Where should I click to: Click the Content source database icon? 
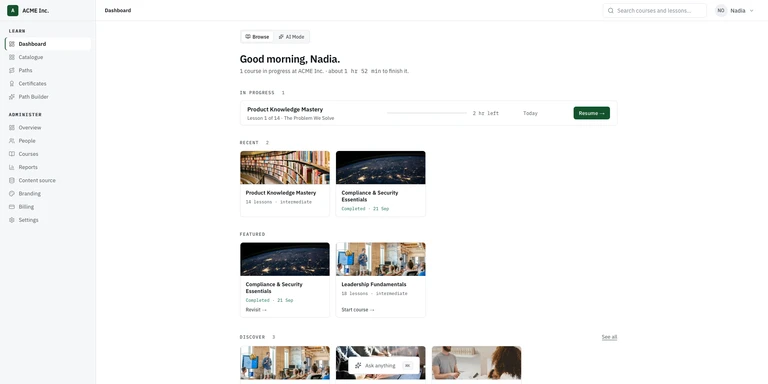tap(12, 181)
